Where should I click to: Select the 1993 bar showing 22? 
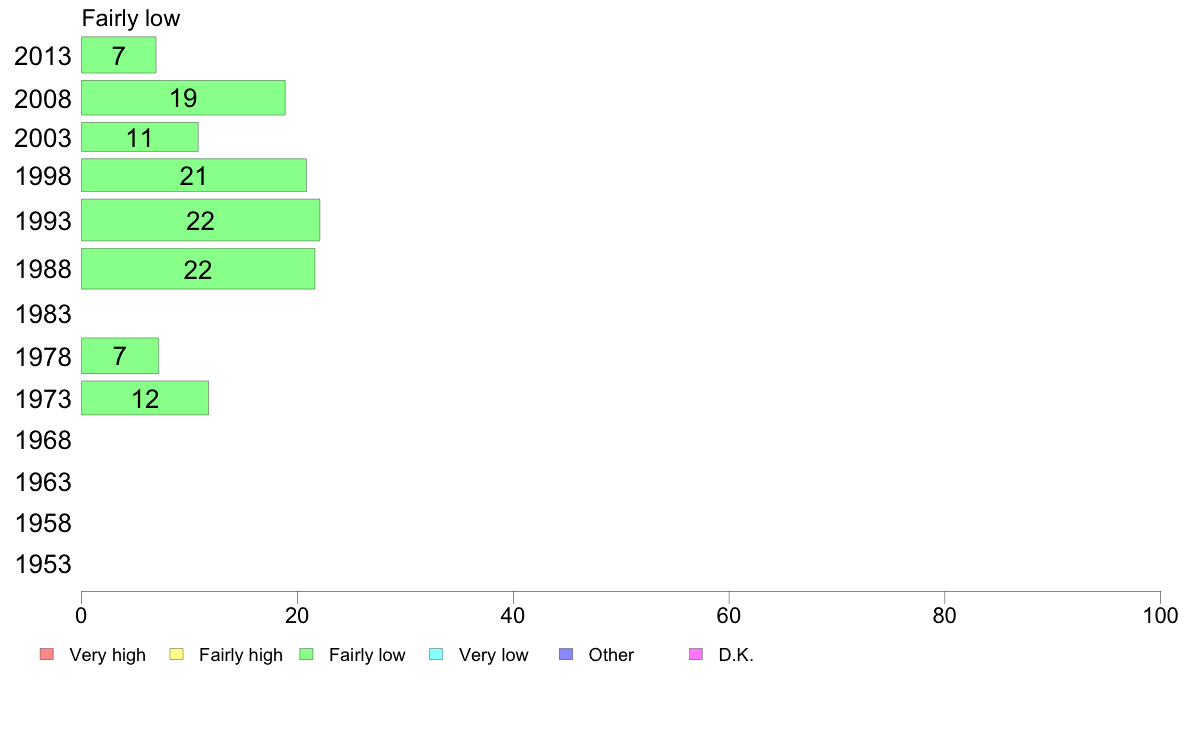[x=201, y=221]
